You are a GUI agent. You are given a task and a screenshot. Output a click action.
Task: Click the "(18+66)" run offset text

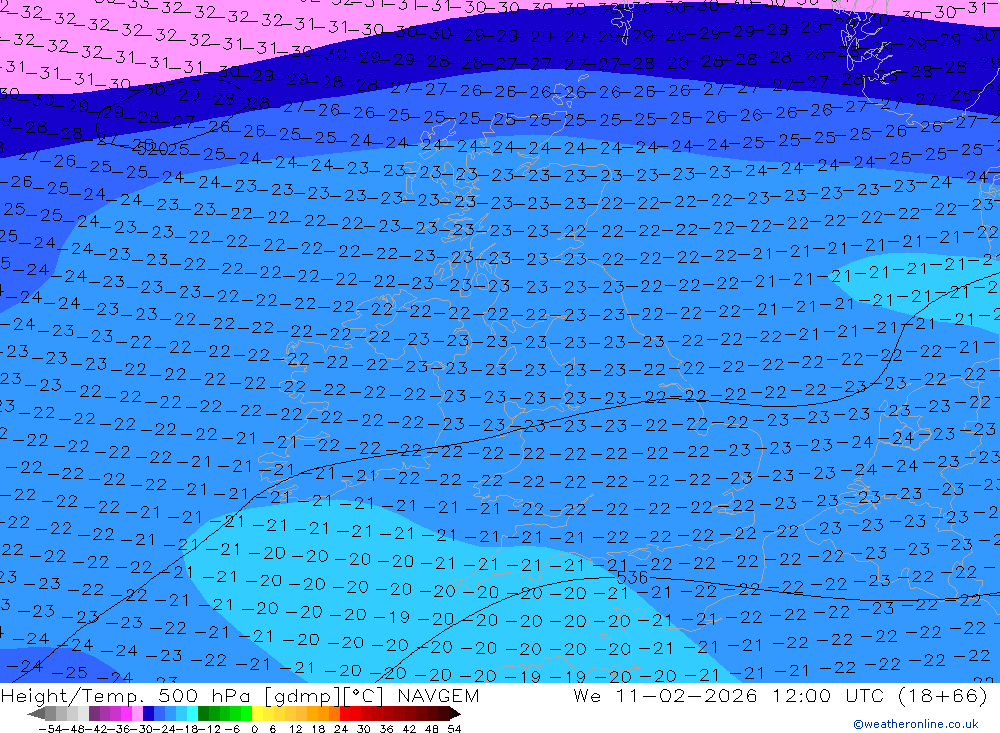point(943,695)
